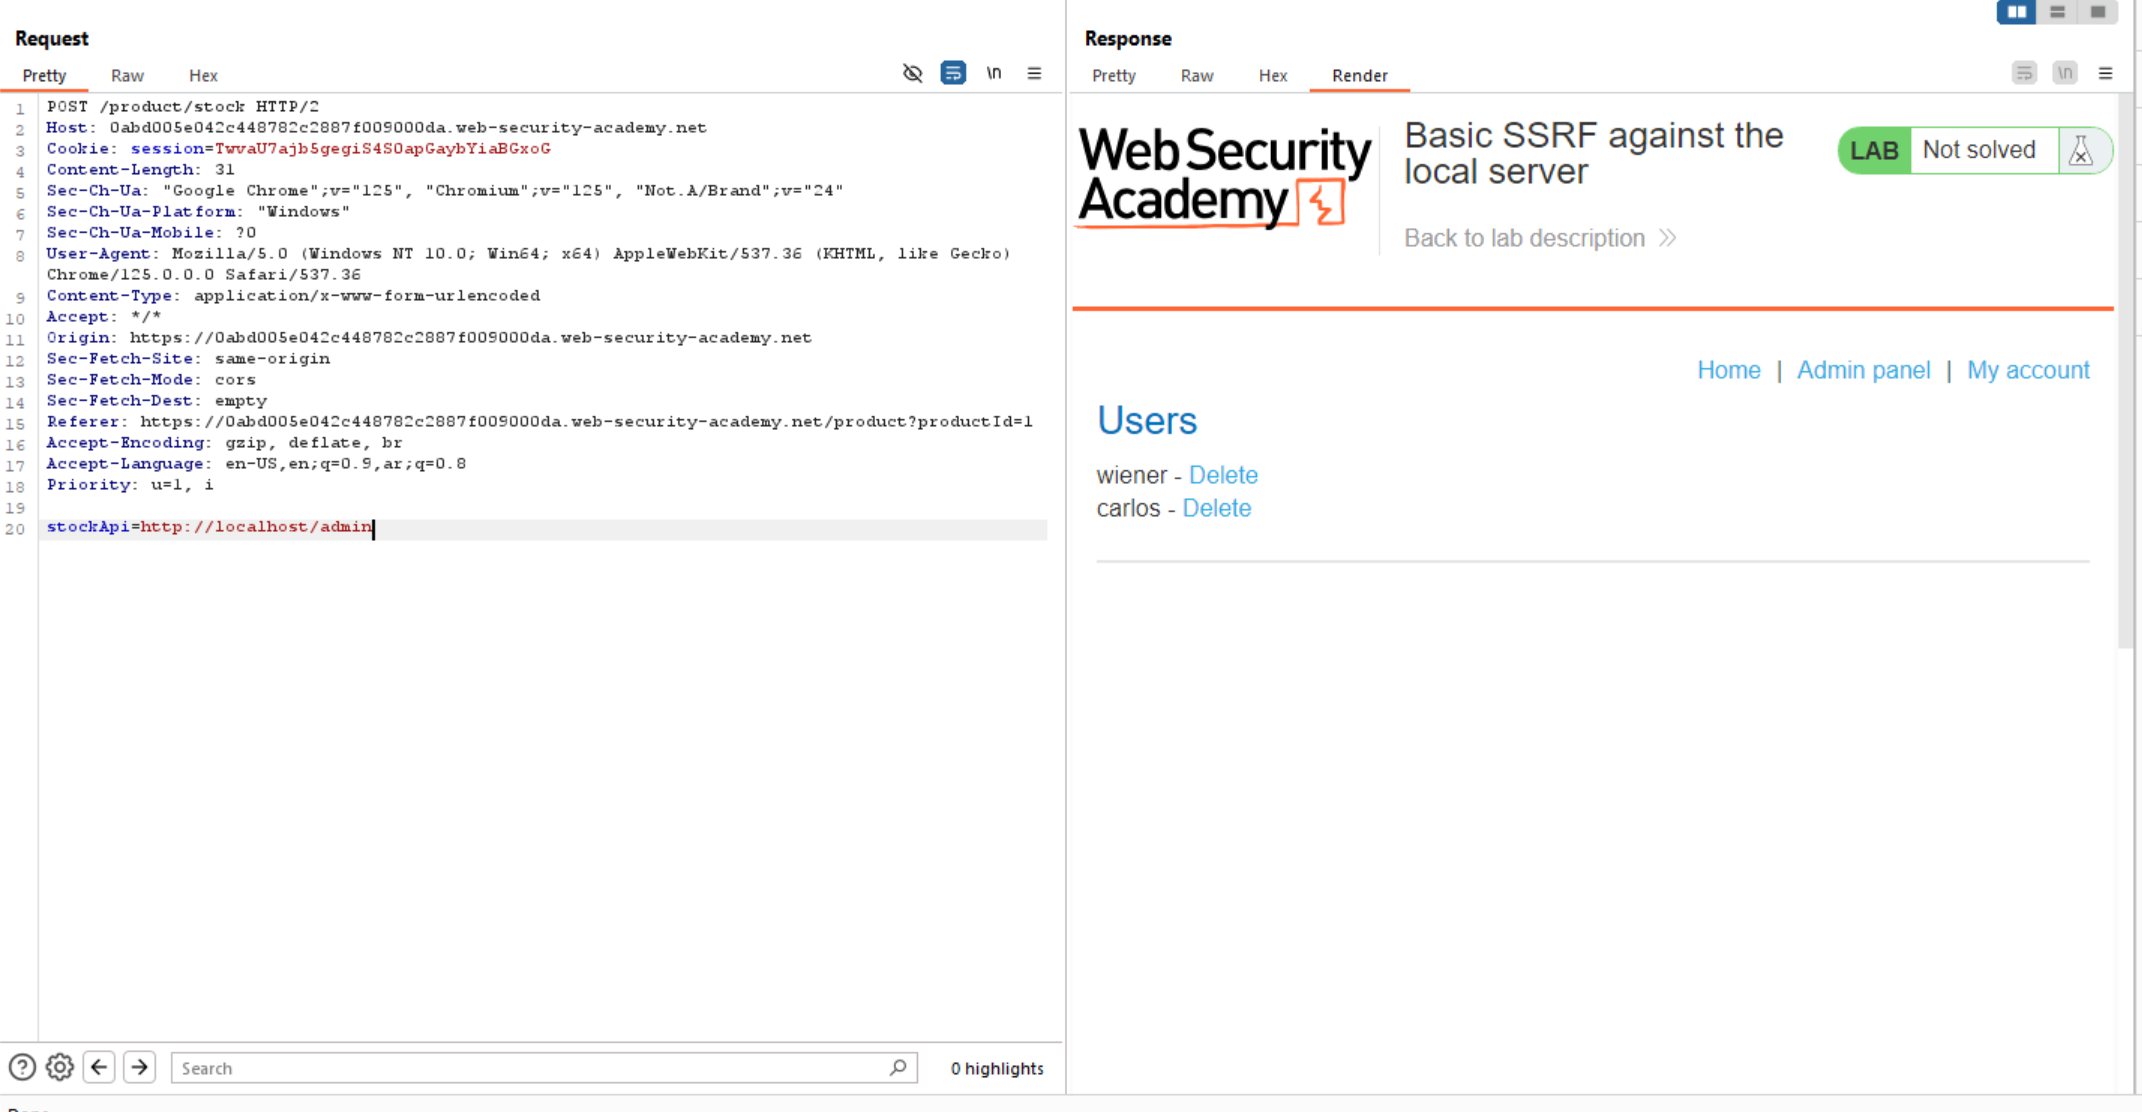Screen dimensions: 2142x1112
Task: Select side-by-side layout icon
Action: coord(2016,12)
